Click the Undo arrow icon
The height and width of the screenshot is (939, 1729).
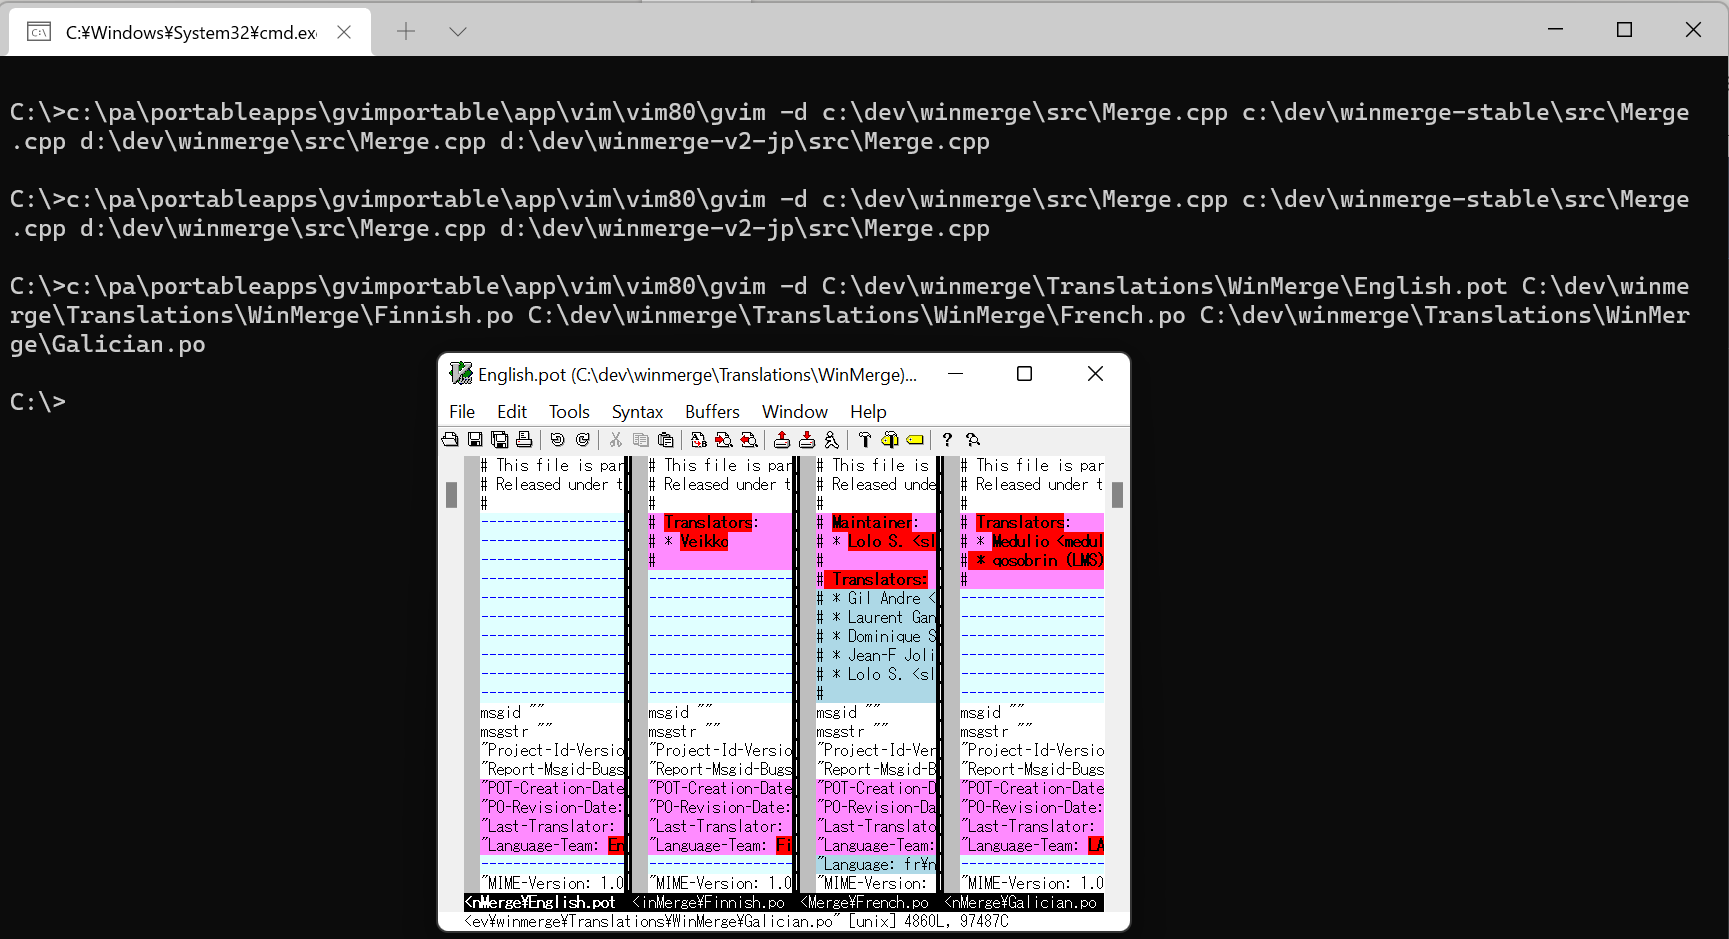pos(558,440)
